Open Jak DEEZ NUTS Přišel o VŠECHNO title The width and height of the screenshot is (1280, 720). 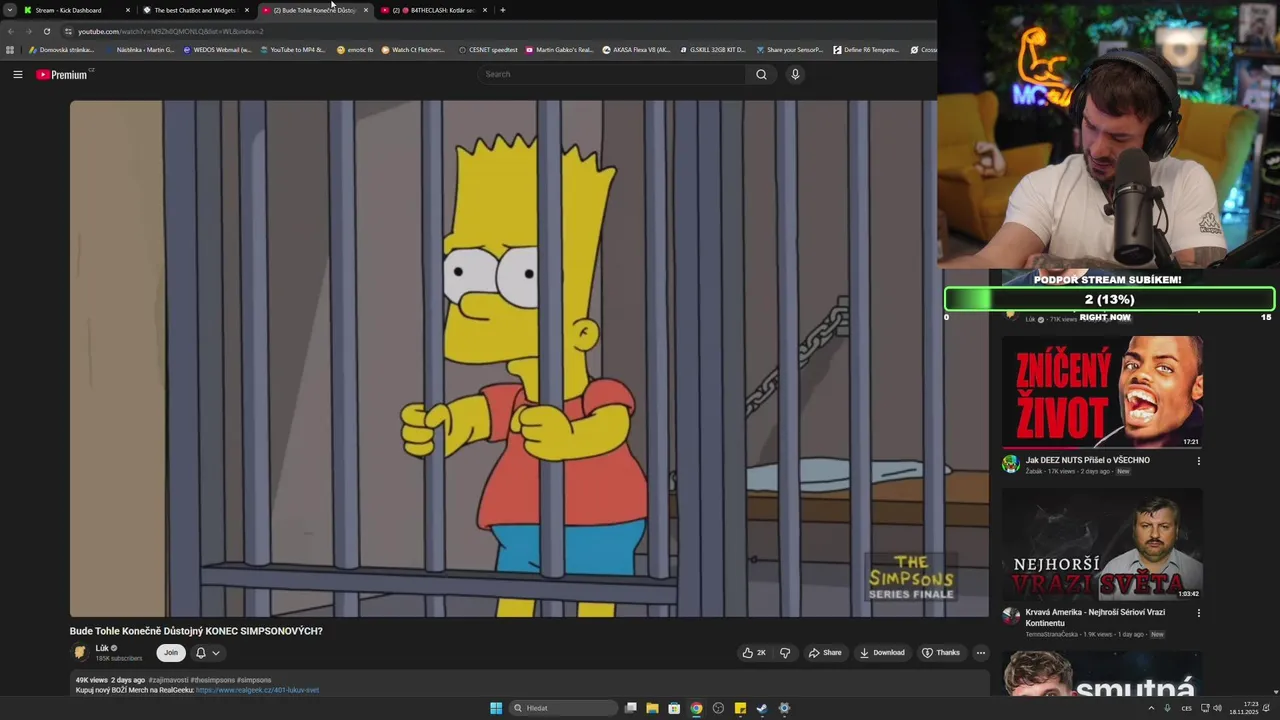click(x=1087, y=460)
